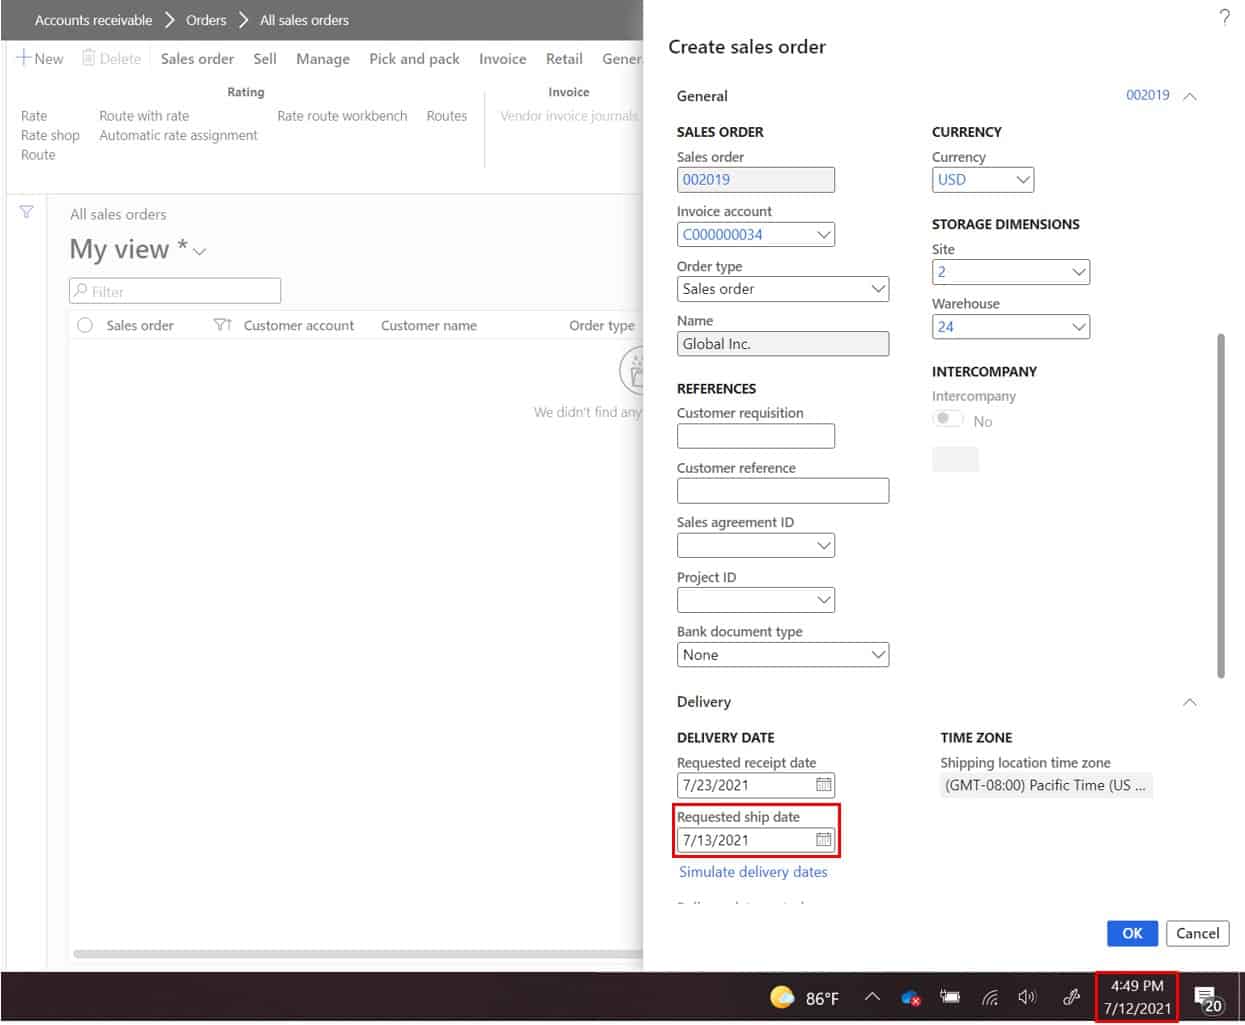Click the Filter search box above the grid
The image size is (1245, 1025).
175,291
